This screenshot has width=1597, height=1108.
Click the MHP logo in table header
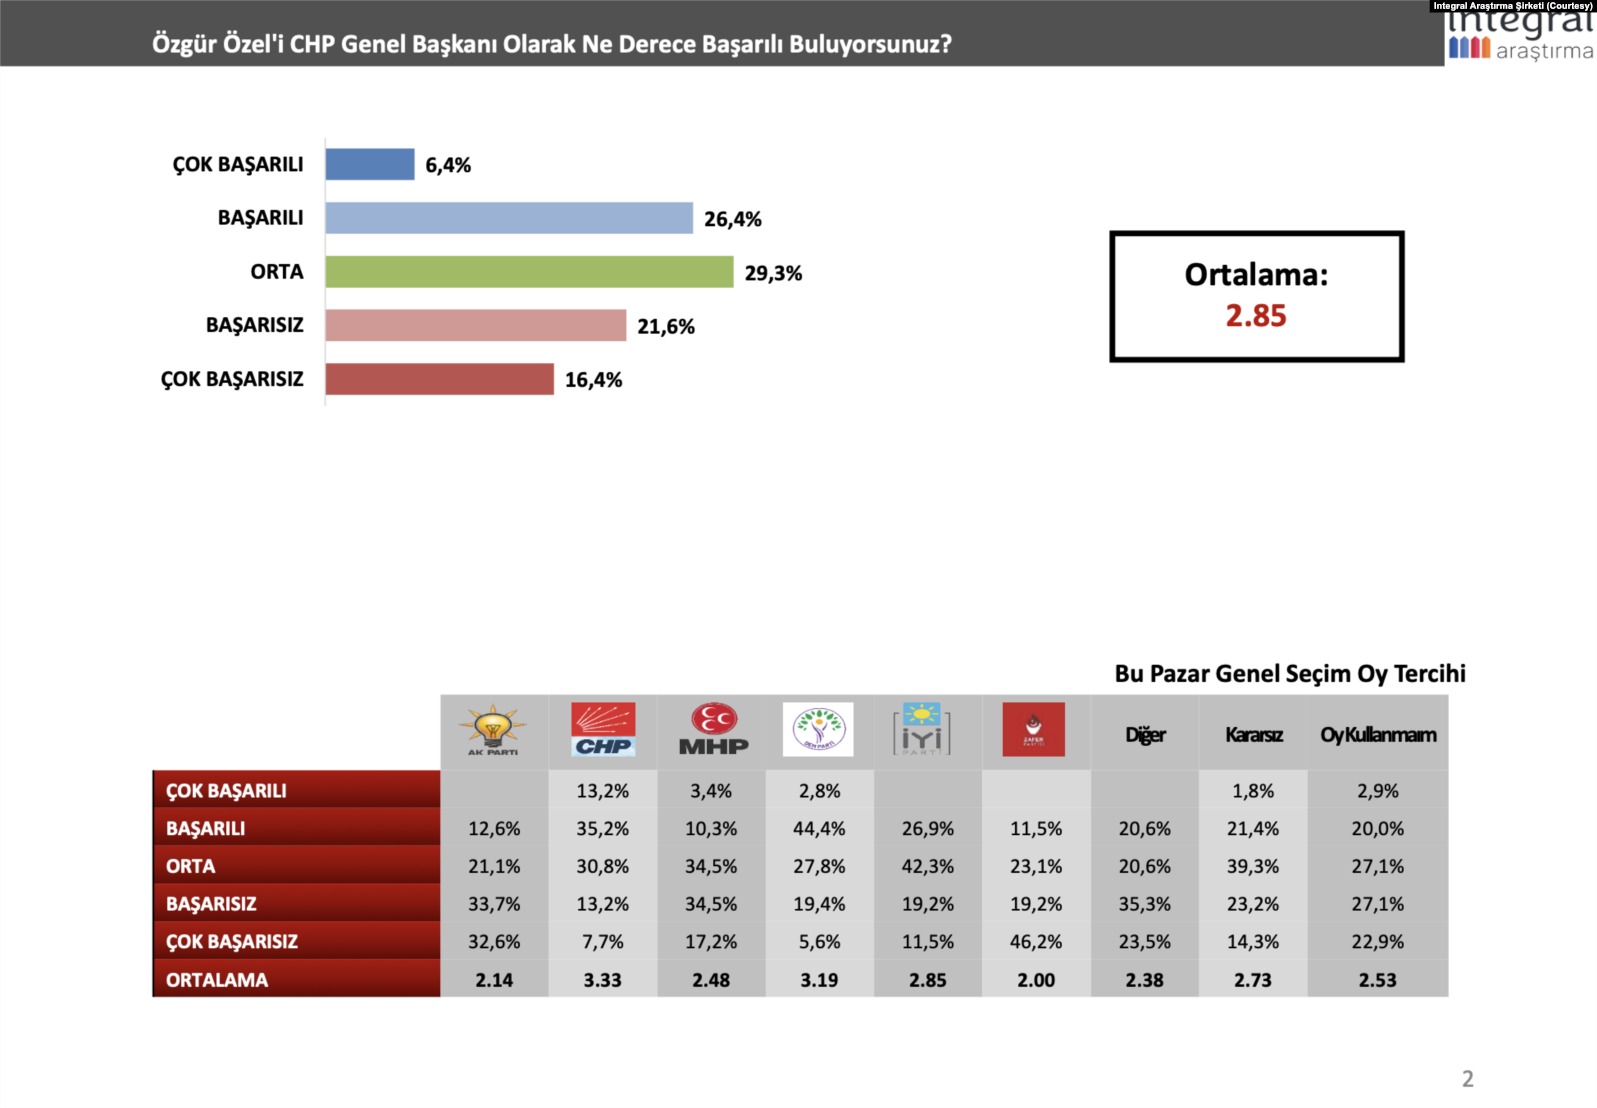[713, 729]
